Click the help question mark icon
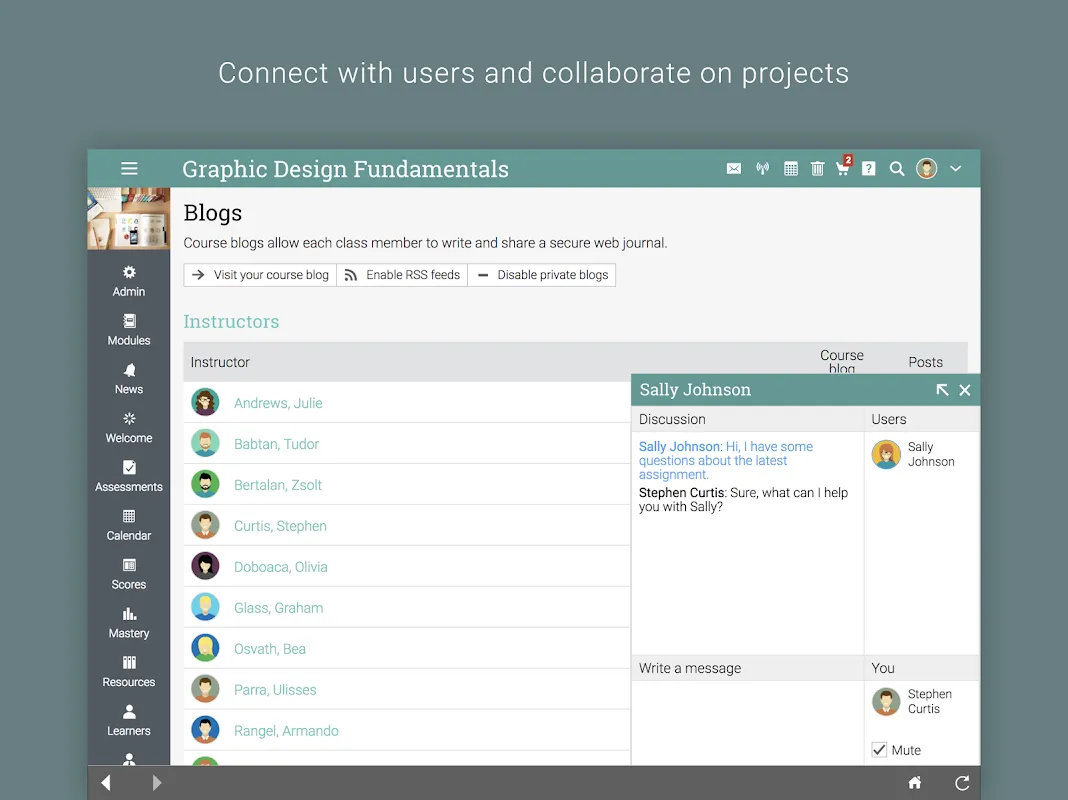The width and height of the screenshot is (1068, 800). click(869, 169)
